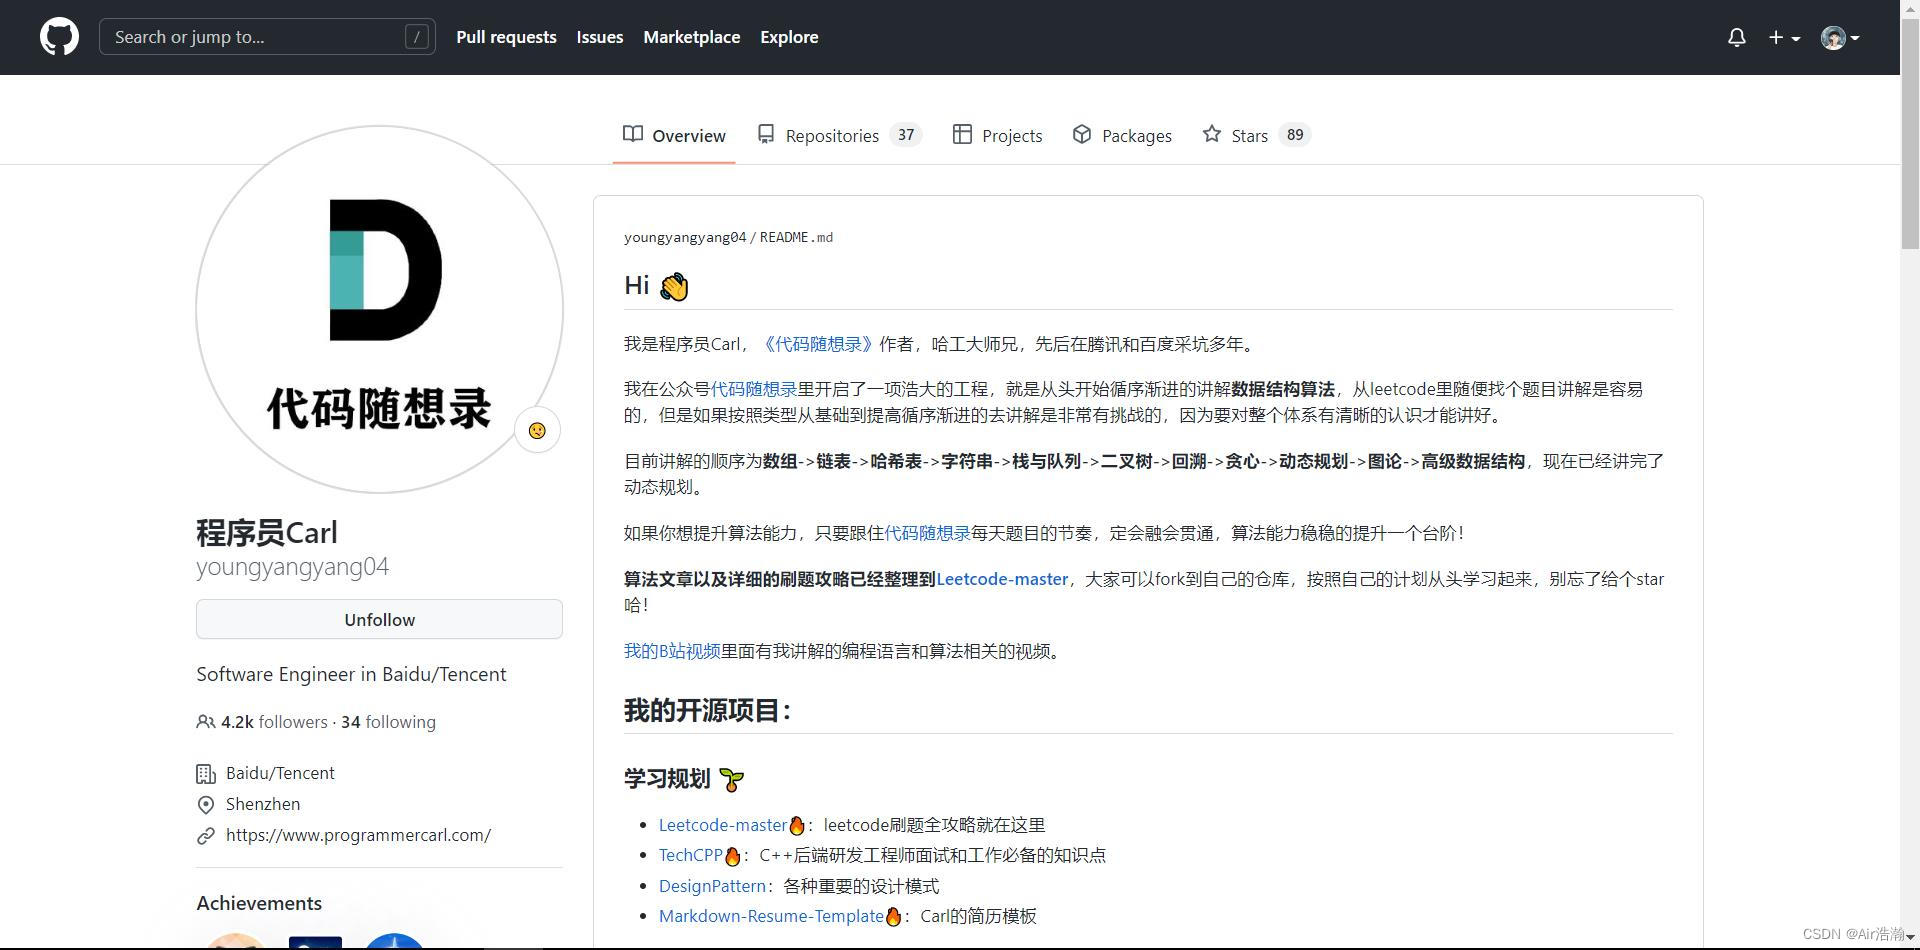Screen dimensions: 1920x950
Task: Open the Packages tab
Action: 1122,135
